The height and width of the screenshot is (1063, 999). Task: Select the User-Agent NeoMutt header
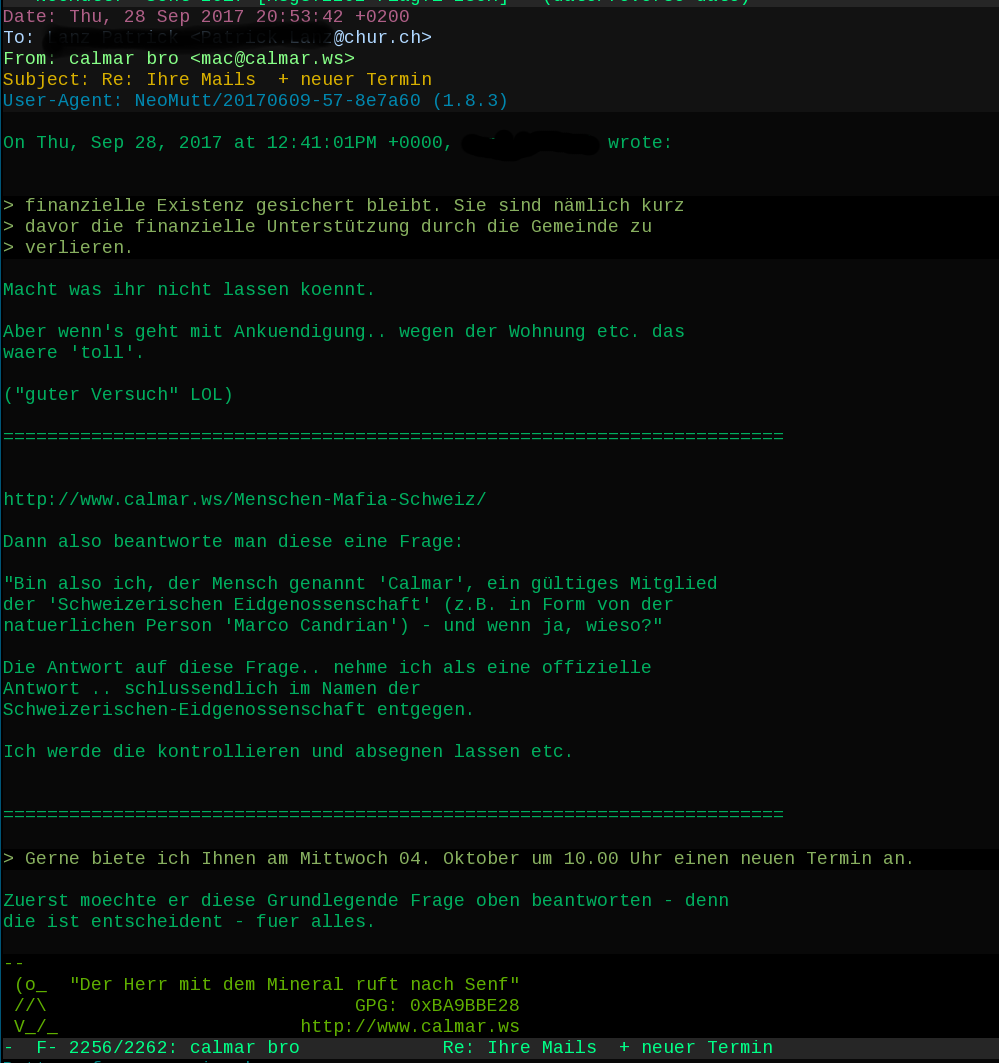(256, 100)
